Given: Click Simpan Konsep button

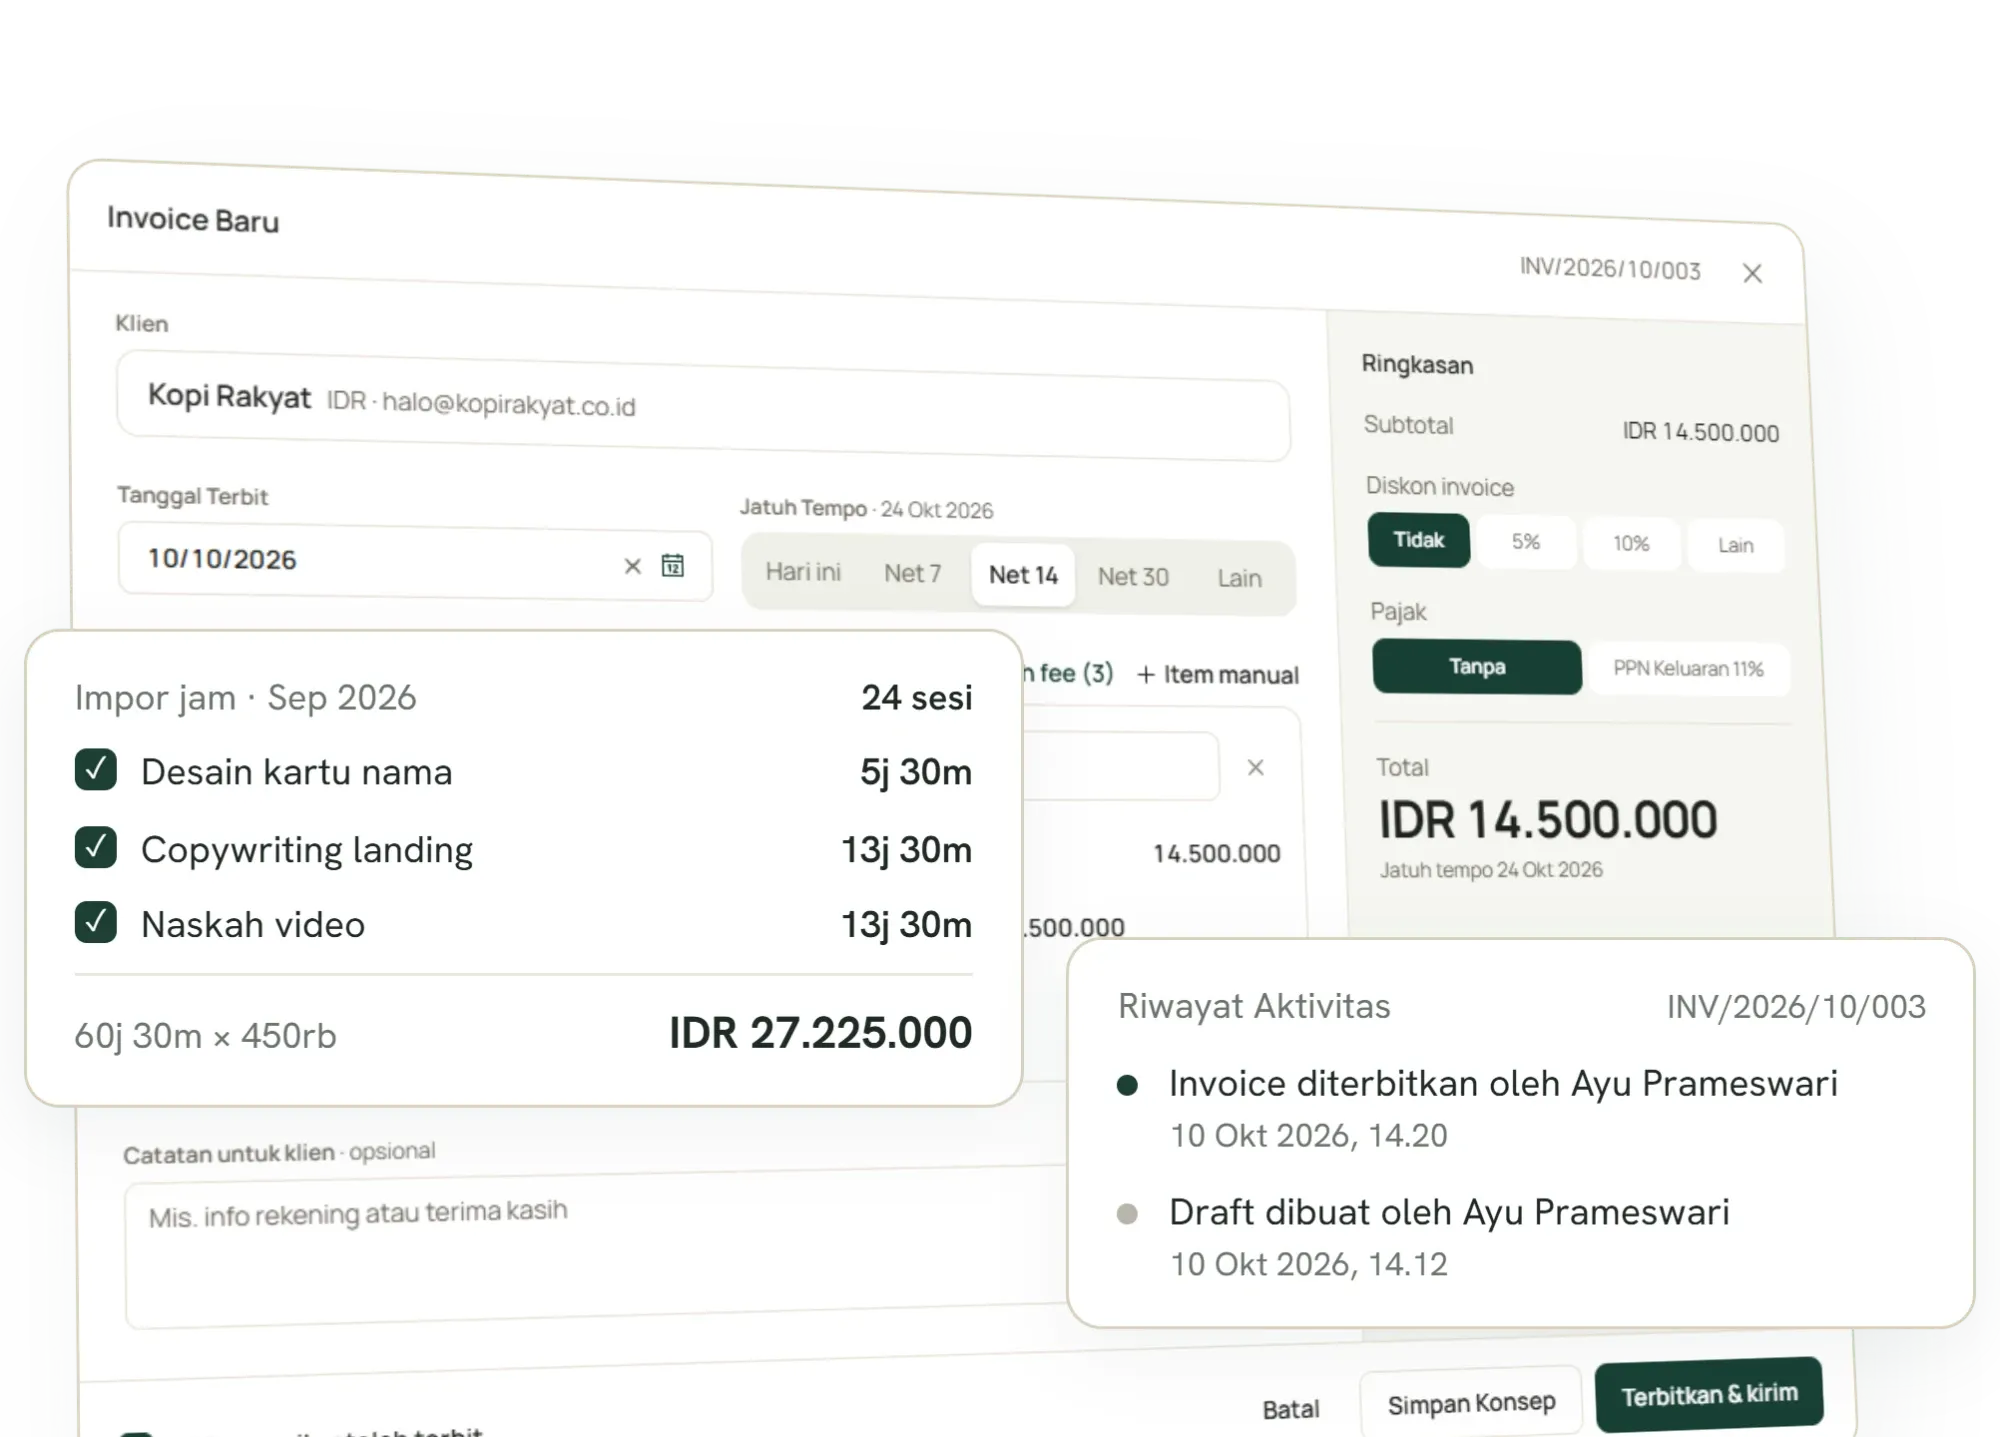Looking at the screenshot, I should pos(1471,1403).
